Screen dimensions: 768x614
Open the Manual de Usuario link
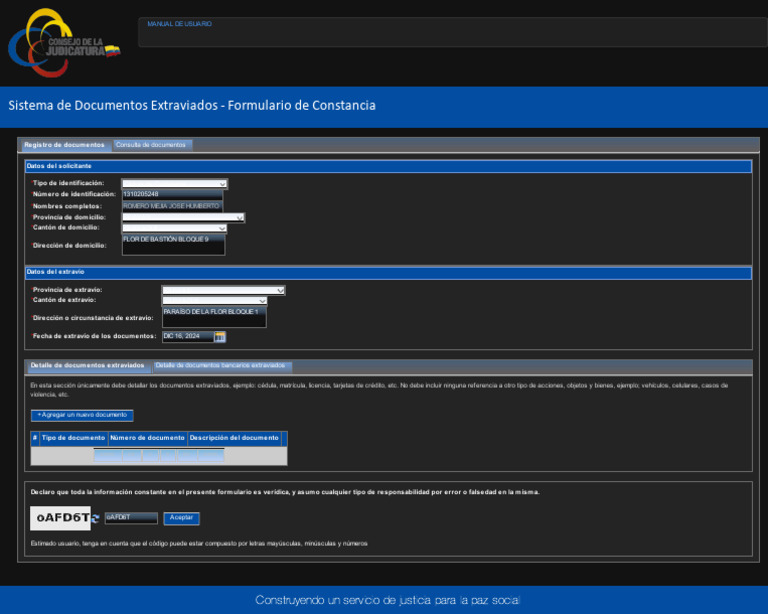[180, 24]
